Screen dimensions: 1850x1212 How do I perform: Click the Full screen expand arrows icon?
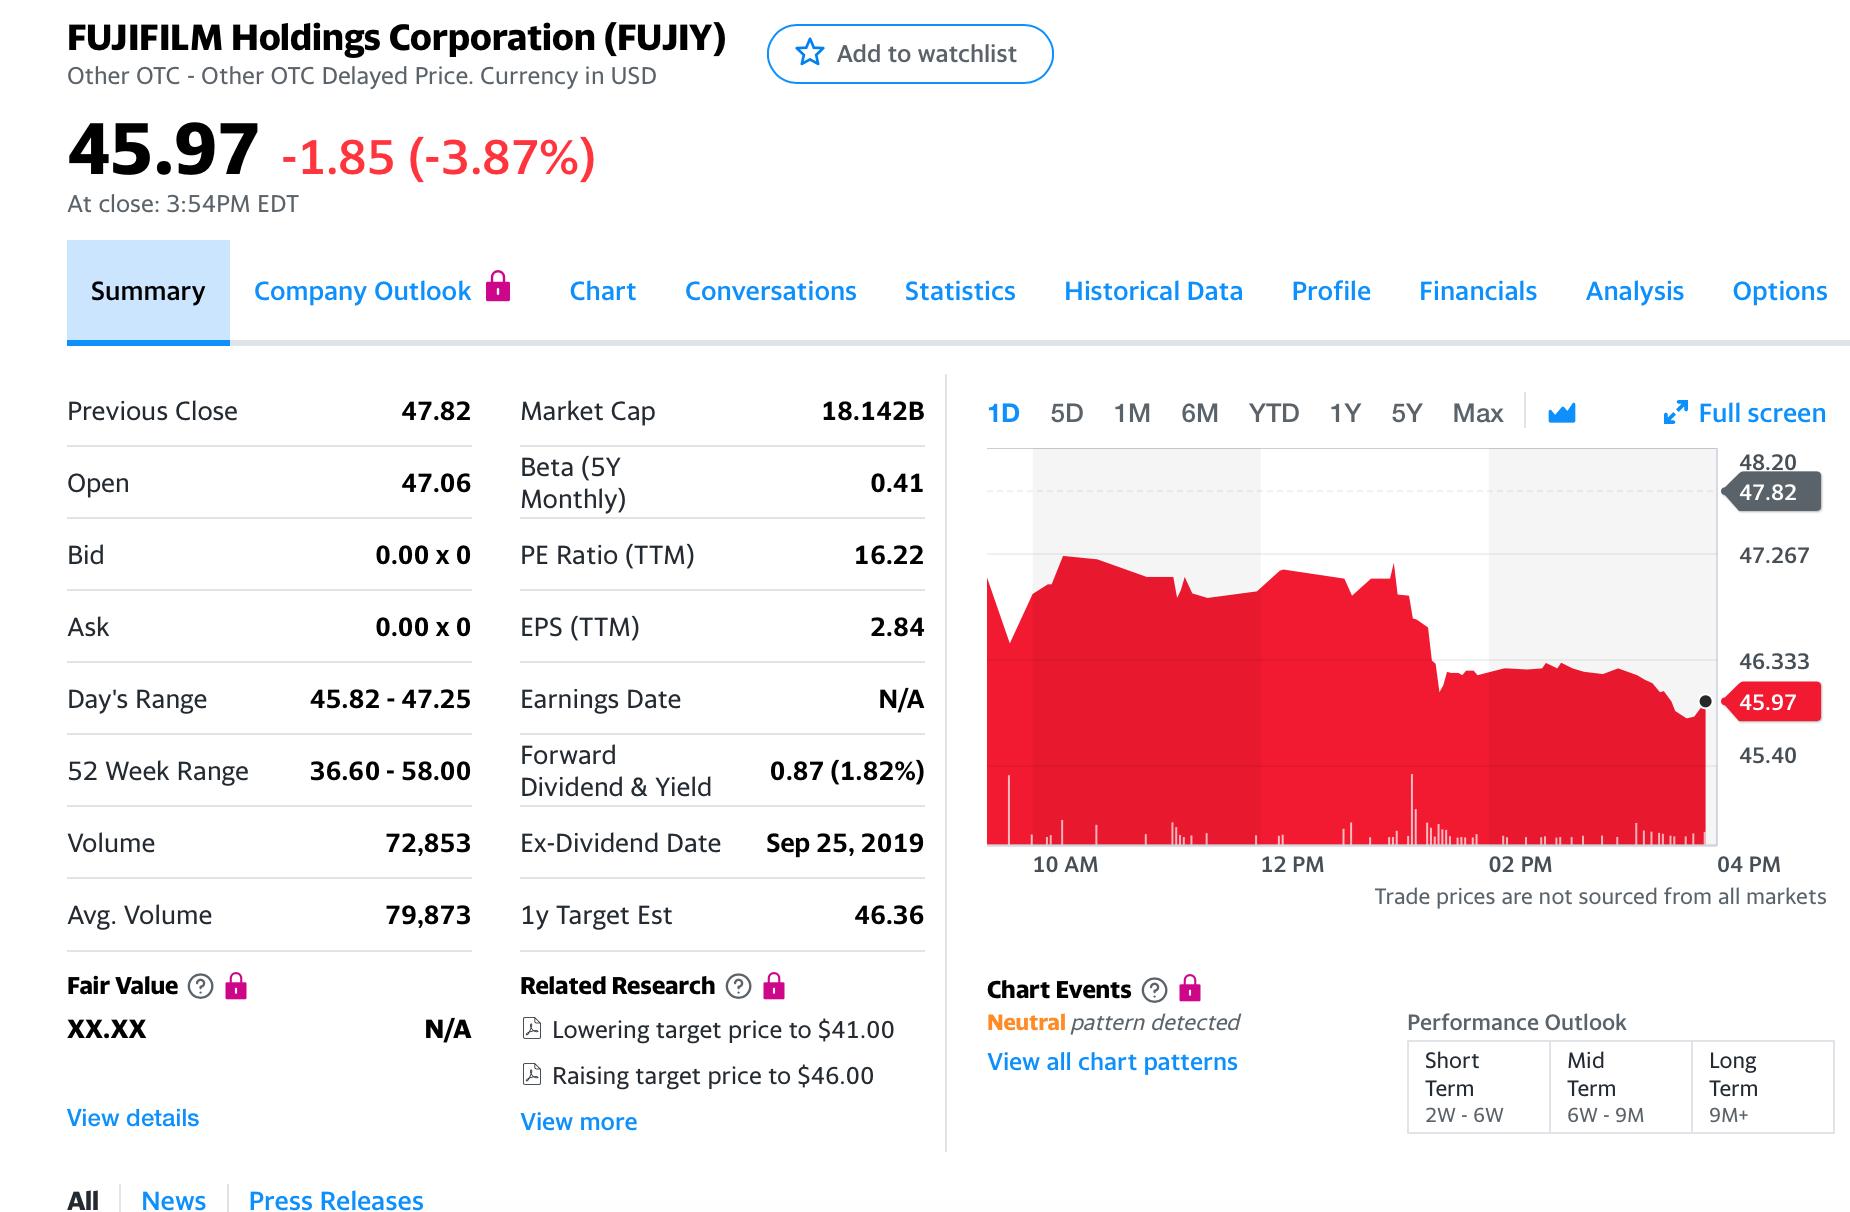[x=1675, y=413]
